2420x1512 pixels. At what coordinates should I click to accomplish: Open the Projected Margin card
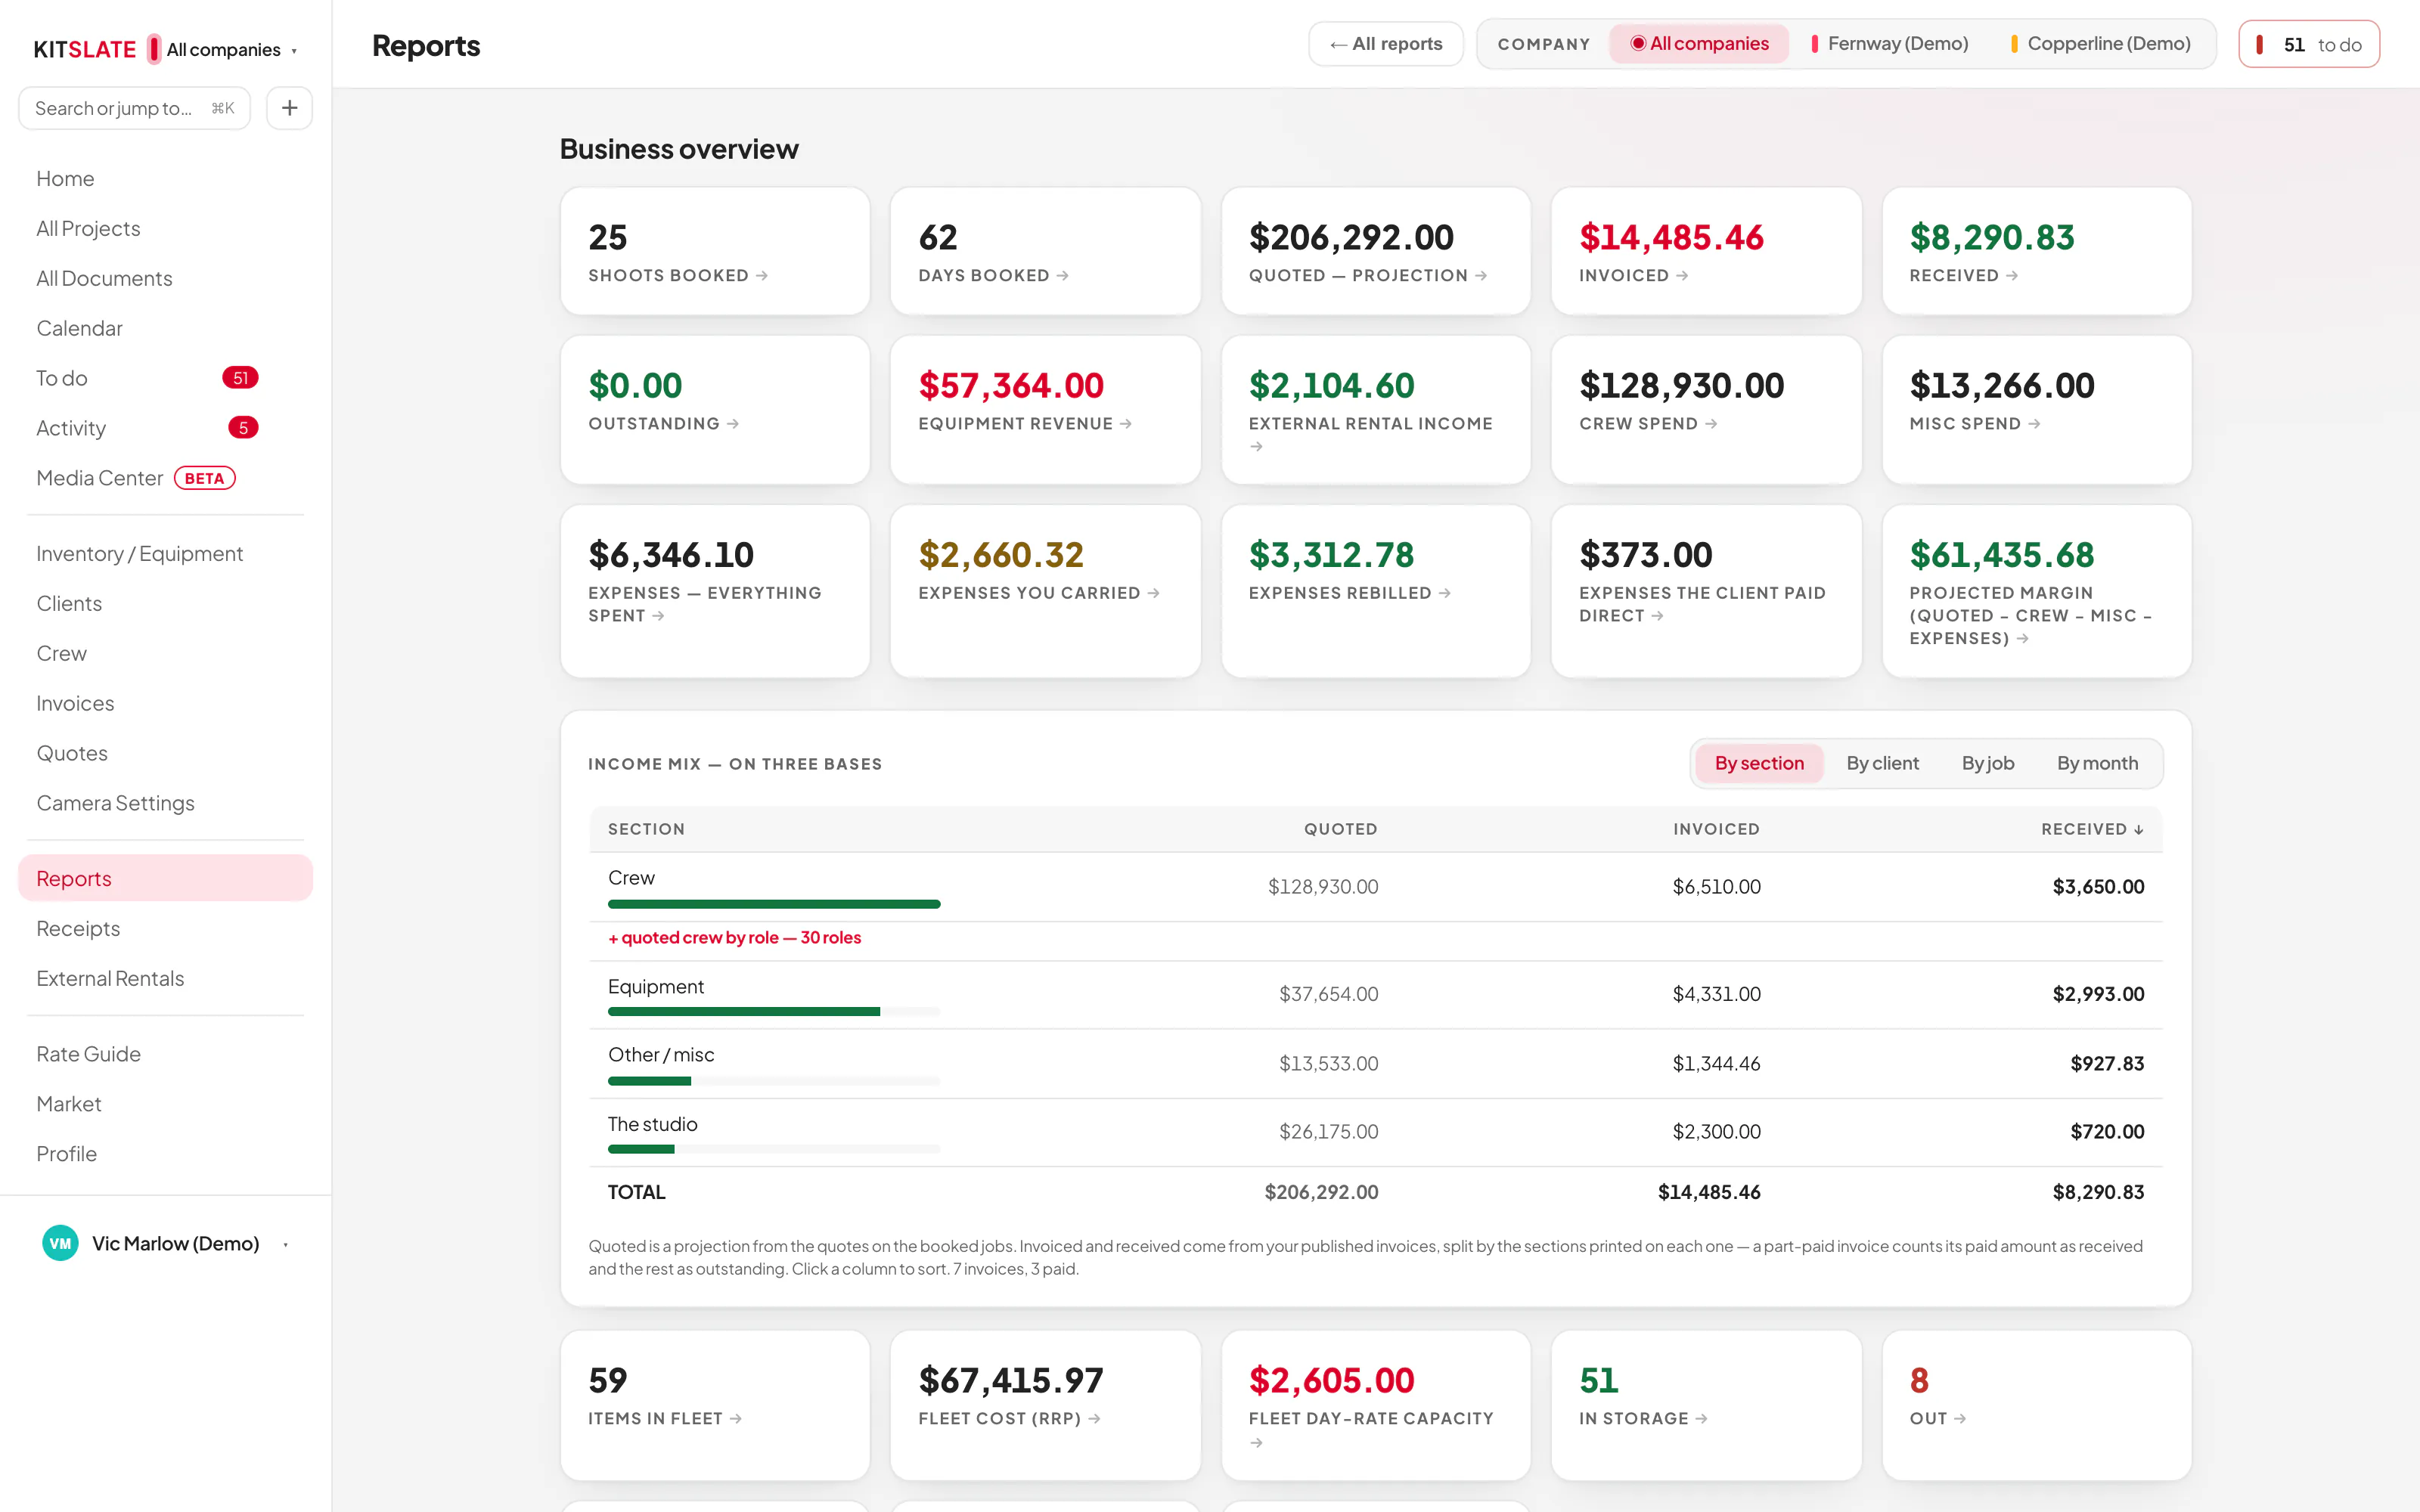(x=2036, y=591)
